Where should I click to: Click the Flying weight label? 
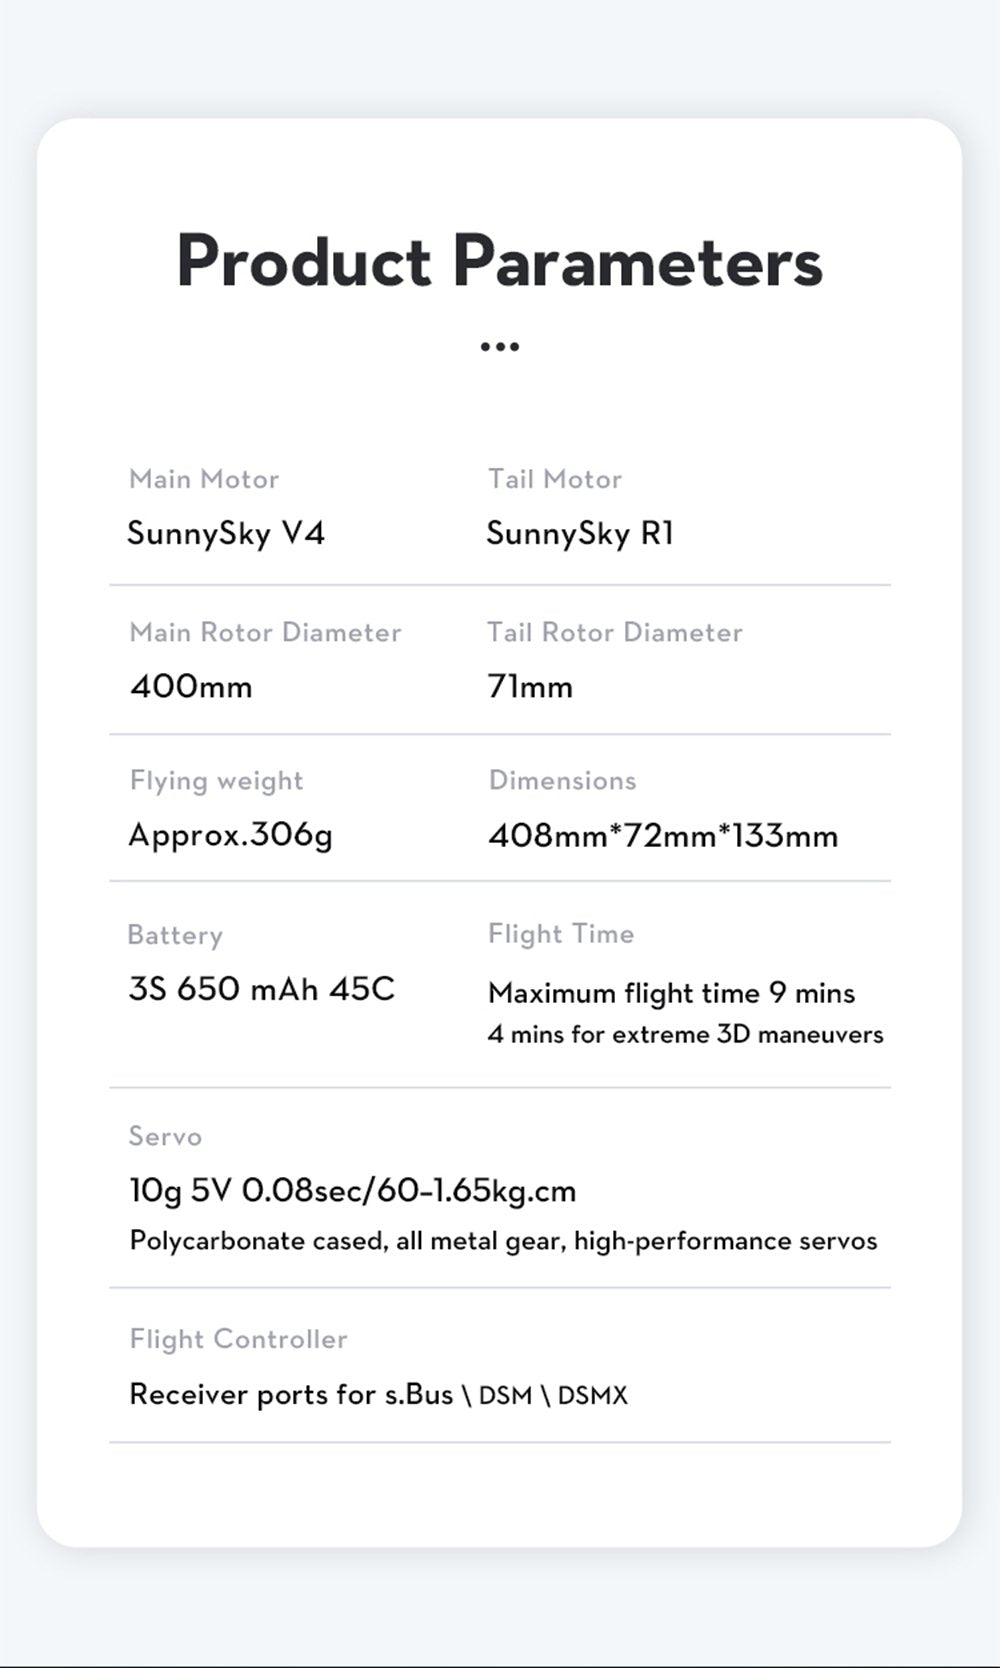click(x=216, y=780)
